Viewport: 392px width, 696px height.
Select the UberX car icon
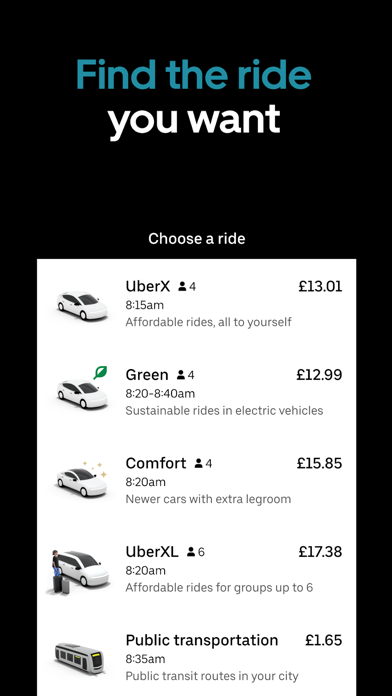coord(83,305)
